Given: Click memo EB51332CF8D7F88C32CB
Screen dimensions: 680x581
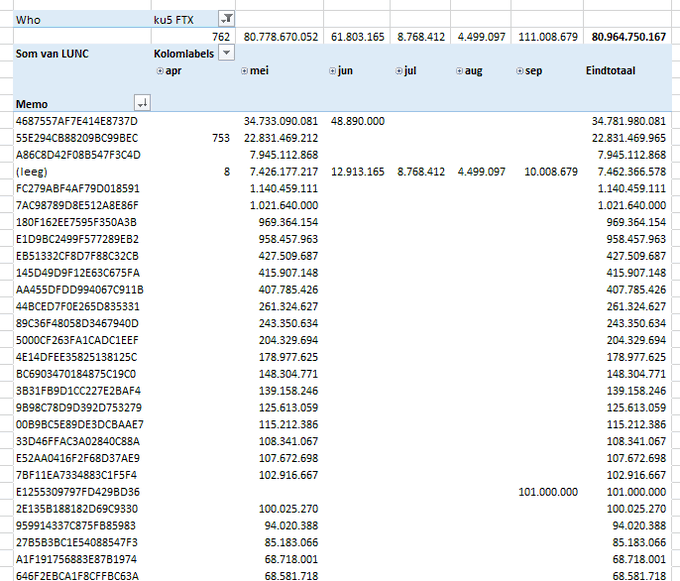Looking at the screenshot, I should (x=77, y=256).
